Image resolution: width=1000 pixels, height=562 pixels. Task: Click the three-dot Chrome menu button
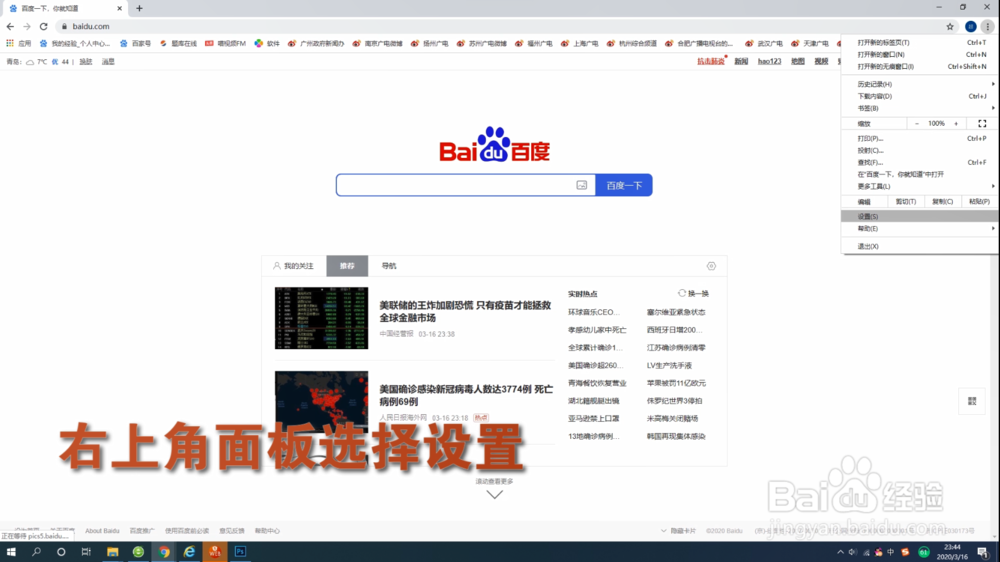tap(987, 26)
